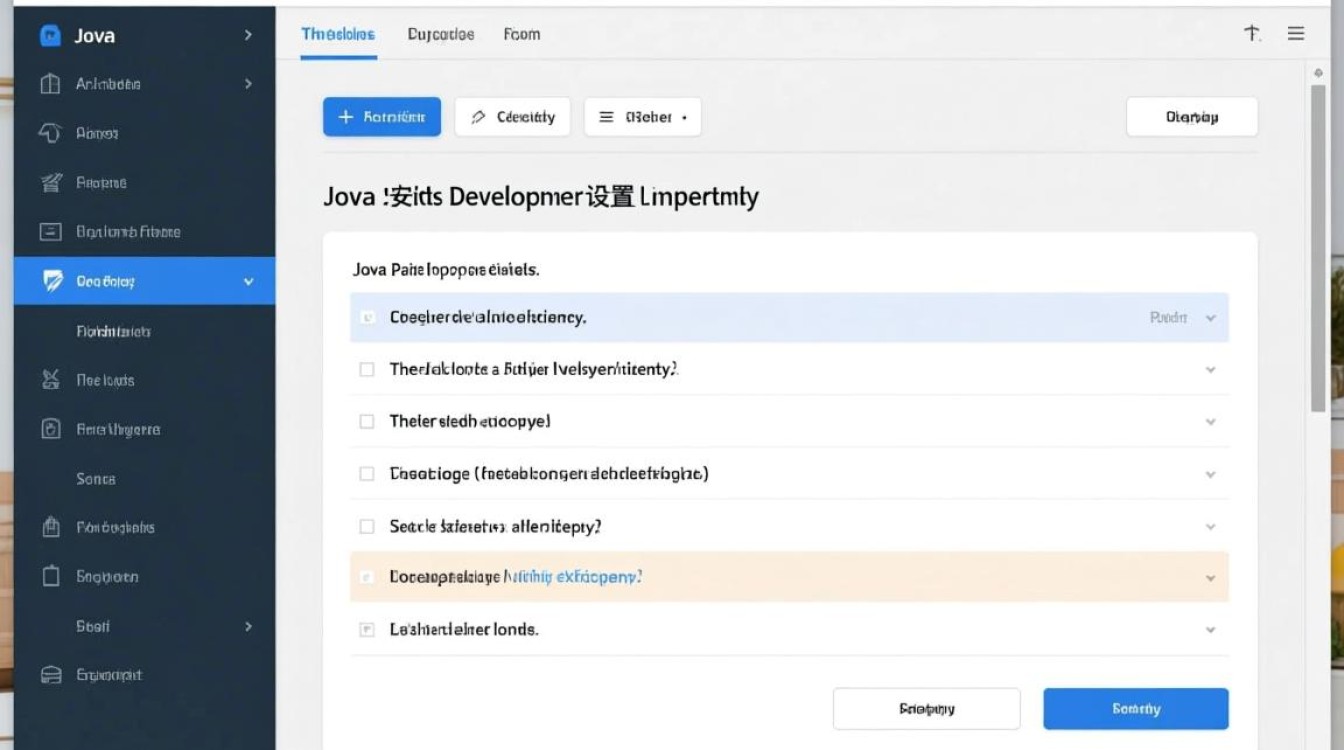Viewport: 1344px width, 750px height.
Task: Expand the chevron on the Theler sledh row
Action: pyautogui.click(x=1210, y=422)
